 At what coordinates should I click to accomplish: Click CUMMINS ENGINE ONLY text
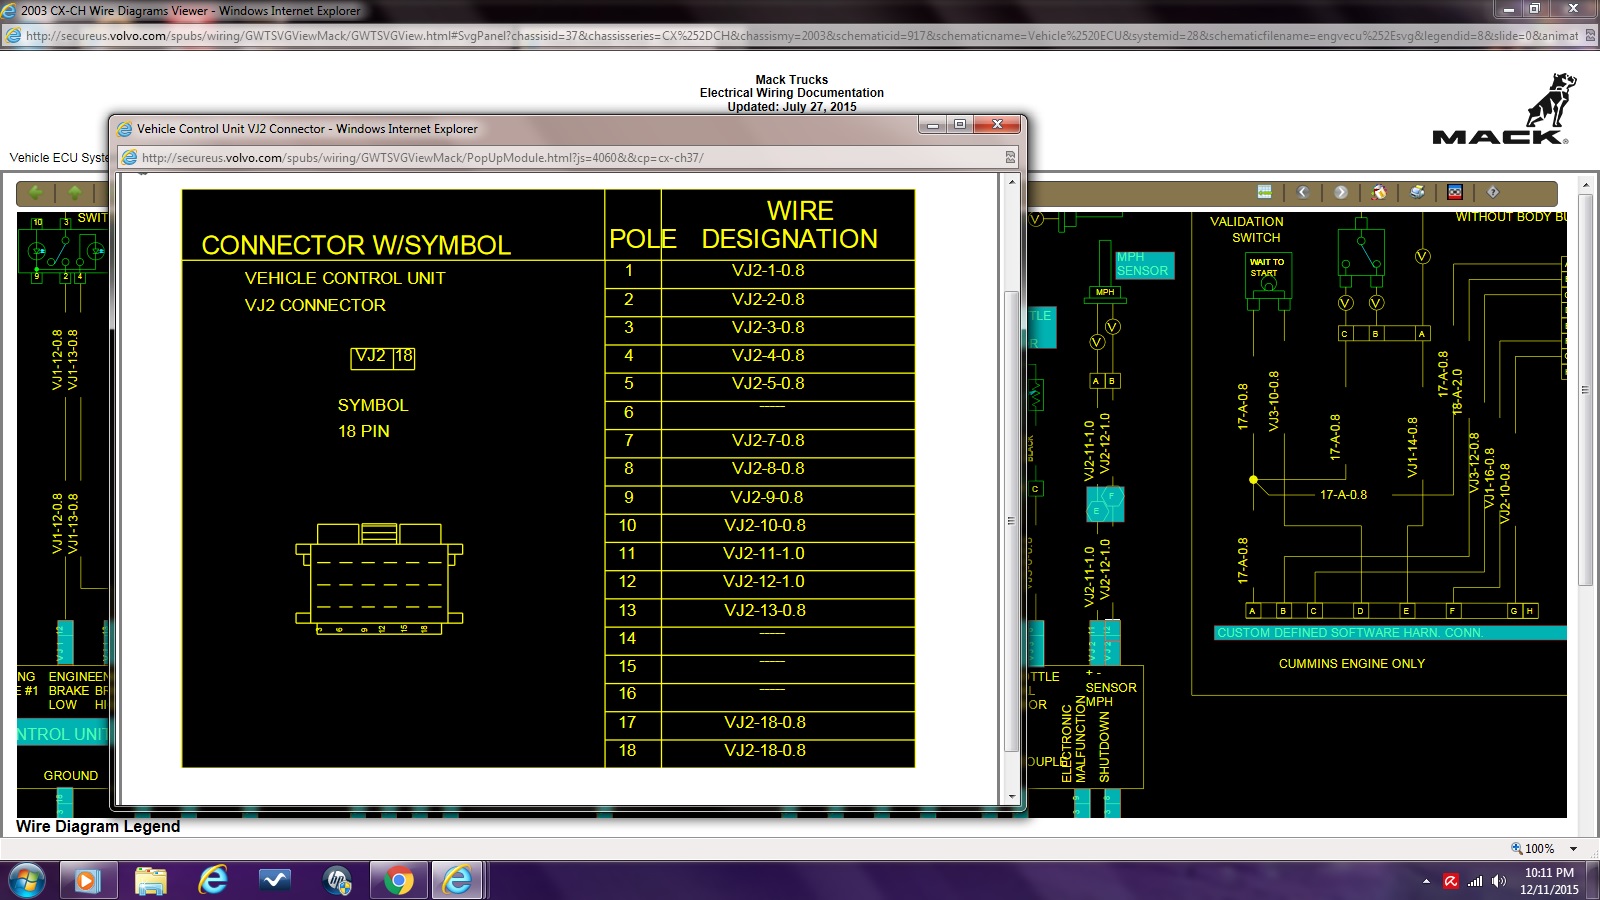1352,664
